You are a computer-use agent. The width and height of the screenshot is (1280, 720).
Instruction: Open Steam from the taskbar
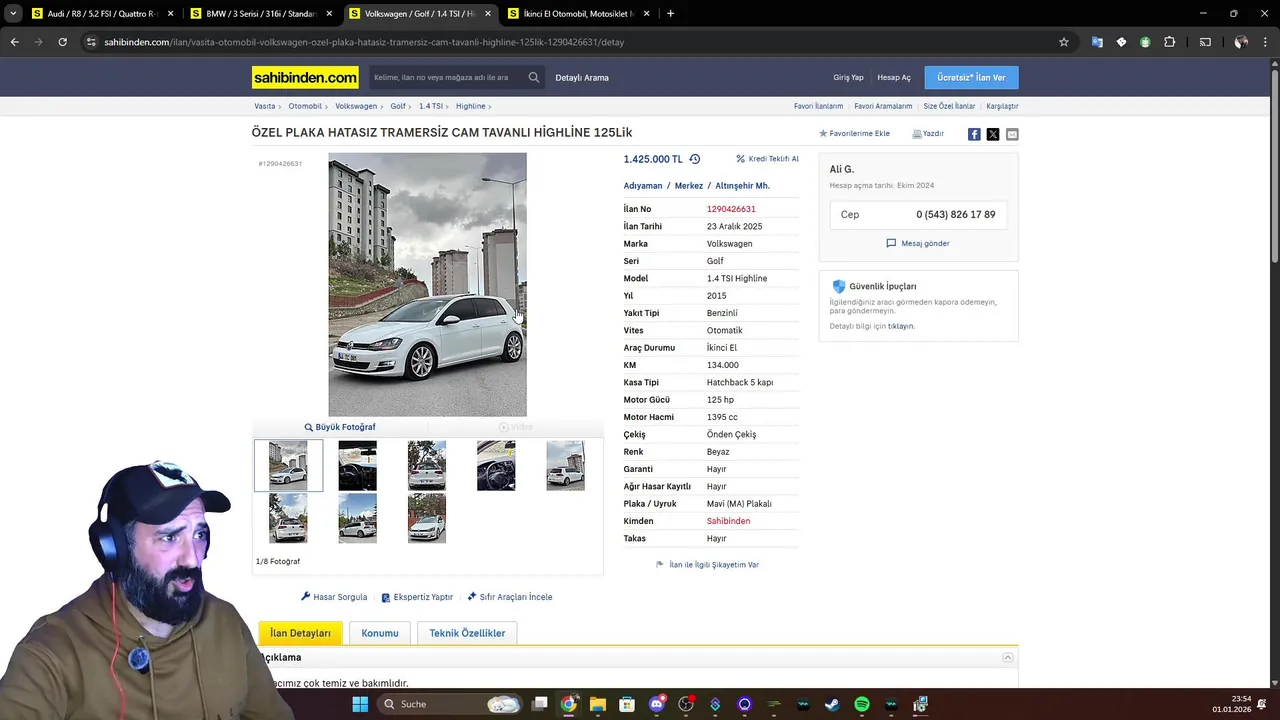click(x=832, y=704)
